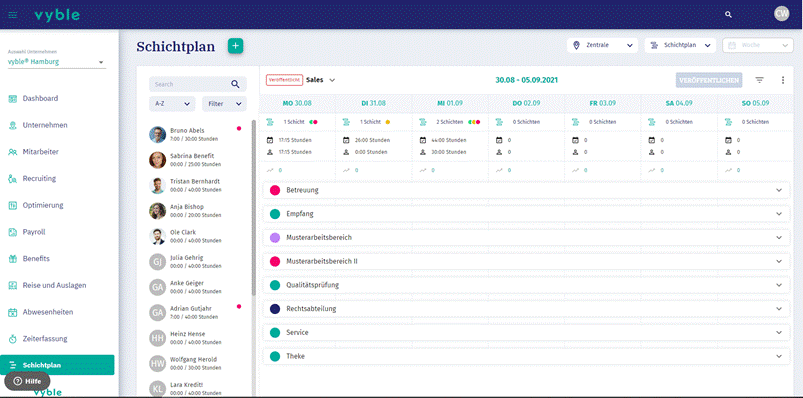Click the VERÖFFENTLICHEN button

click(709, 80)
